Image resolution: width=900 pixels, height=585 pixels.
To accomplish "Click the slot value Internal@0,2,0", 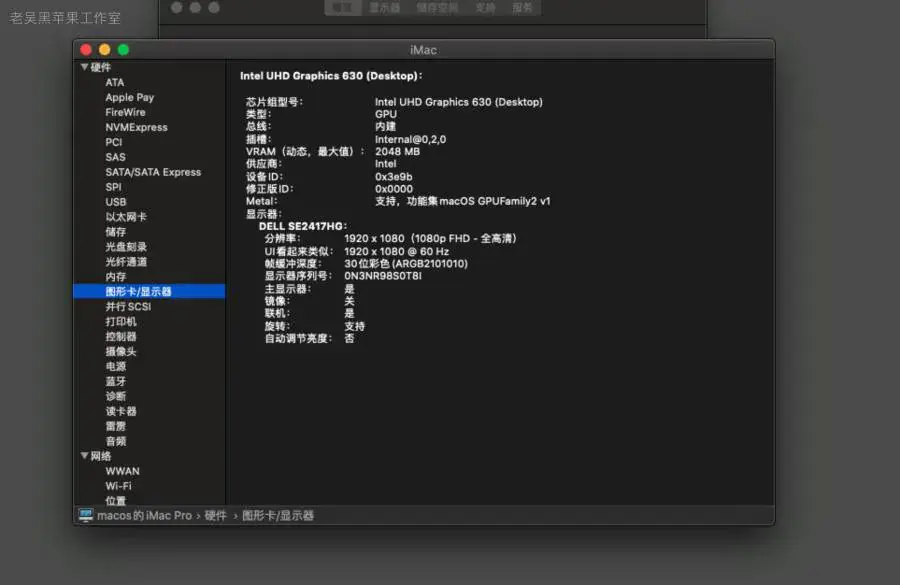I will [x=410, y=140].
